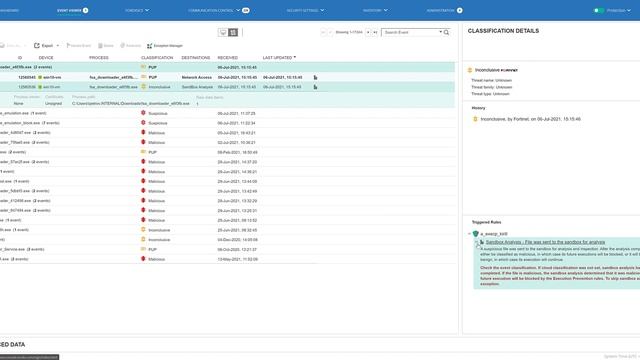Click Inconclusive icon in Classification Details header
The height and width of the screenshot is (360, 640).
pyautogui.click(x=470, y=70)
